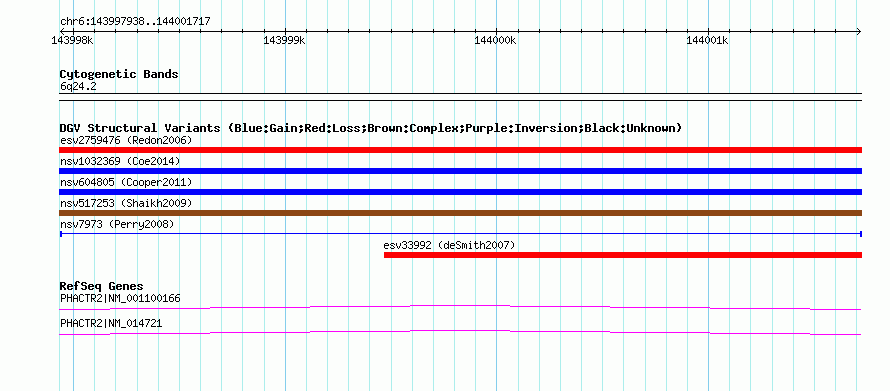The width and height of the screenshot is (890, 391).
Task: Click the blue nsv604805 Cooper2011 bar
Action: point(460,192)
